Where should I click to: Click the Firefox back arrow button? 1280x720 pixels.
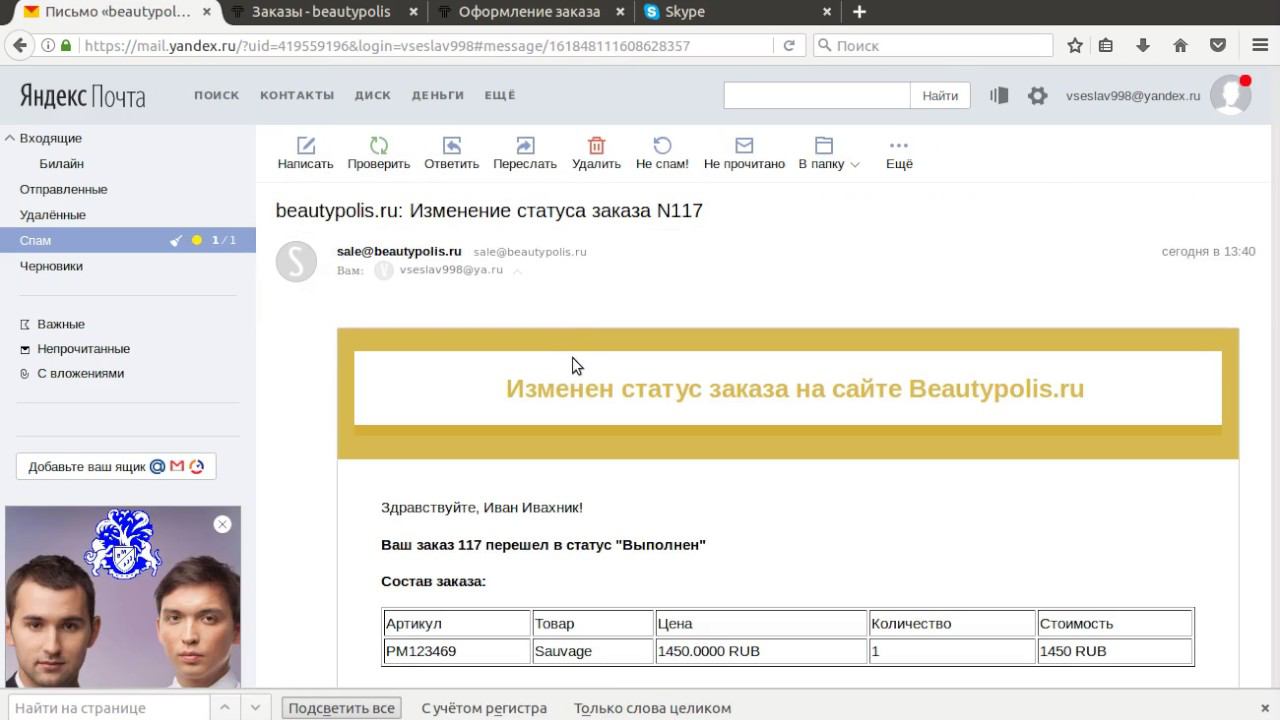coord(19,46)
